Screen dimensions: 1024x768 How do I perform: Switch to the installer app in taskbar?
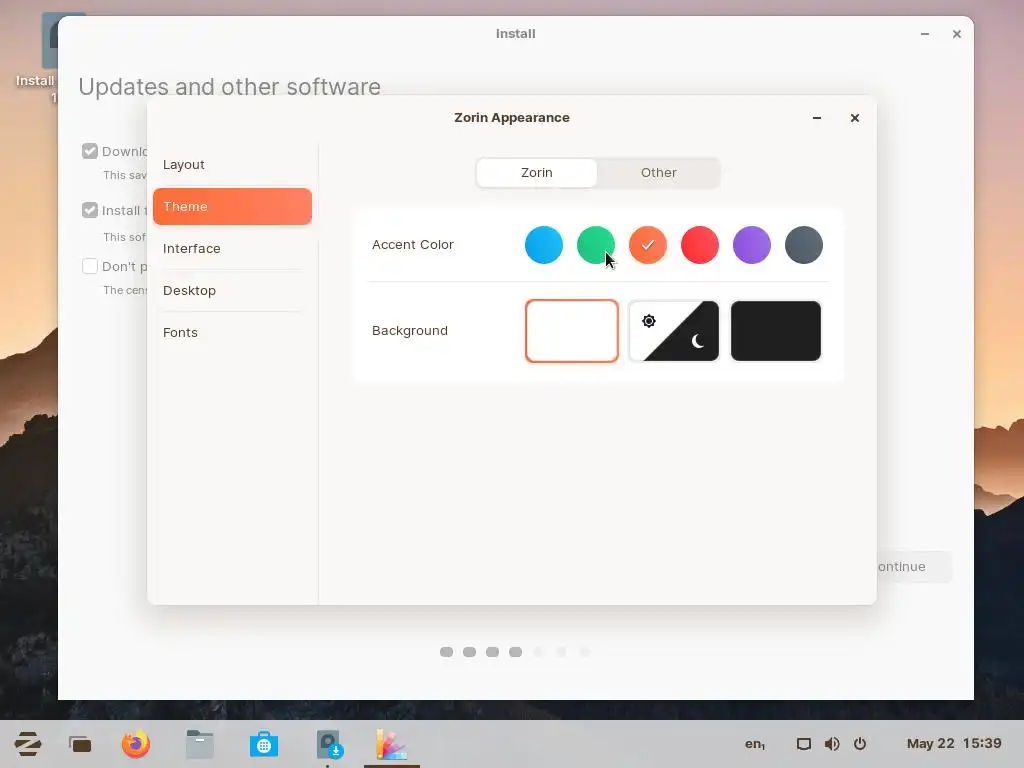(328, 744)
